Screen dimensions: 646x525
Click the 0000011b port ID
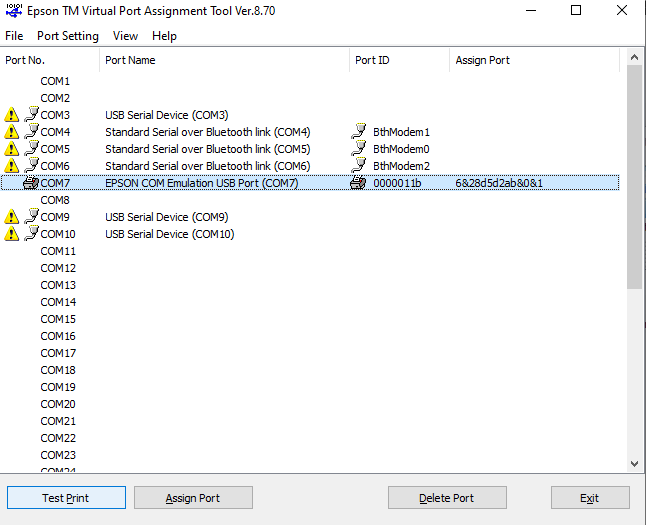[x=397, y=183]
